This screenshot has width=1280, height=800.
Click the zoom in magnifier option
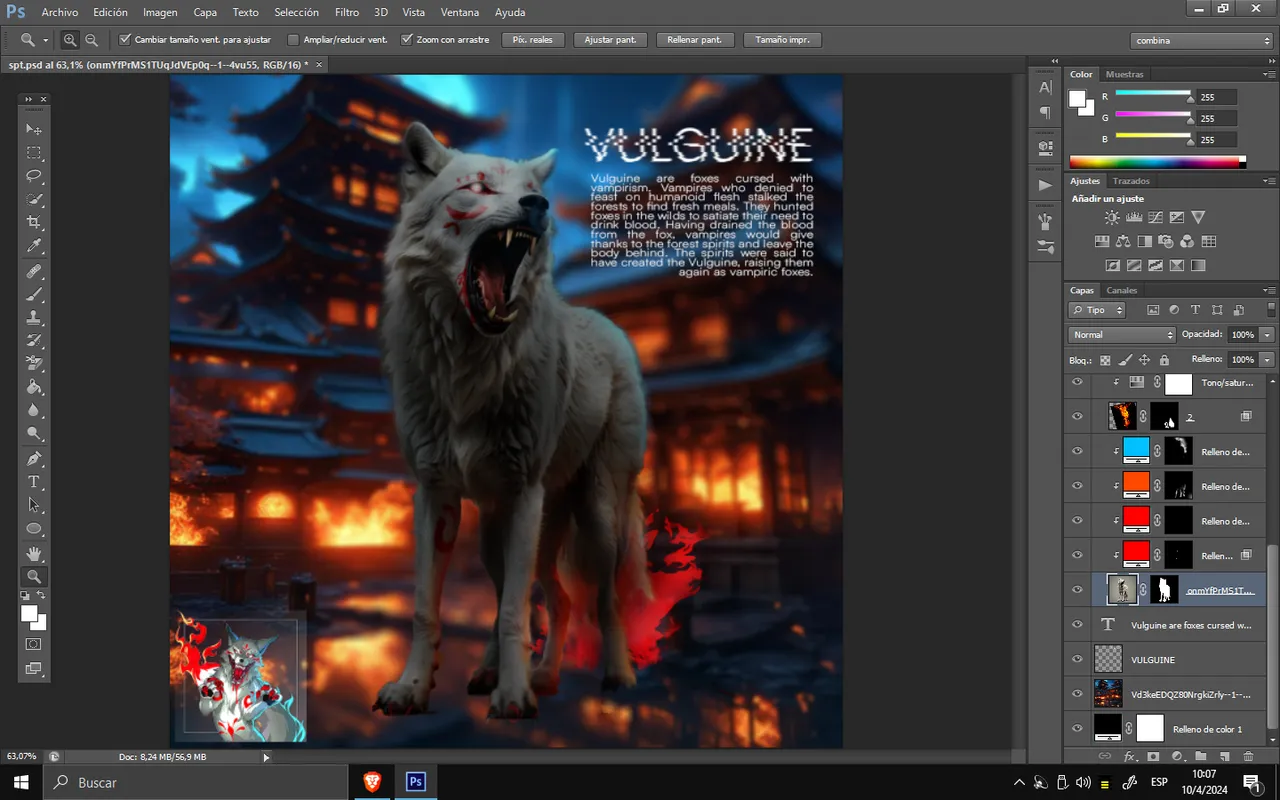70,40
